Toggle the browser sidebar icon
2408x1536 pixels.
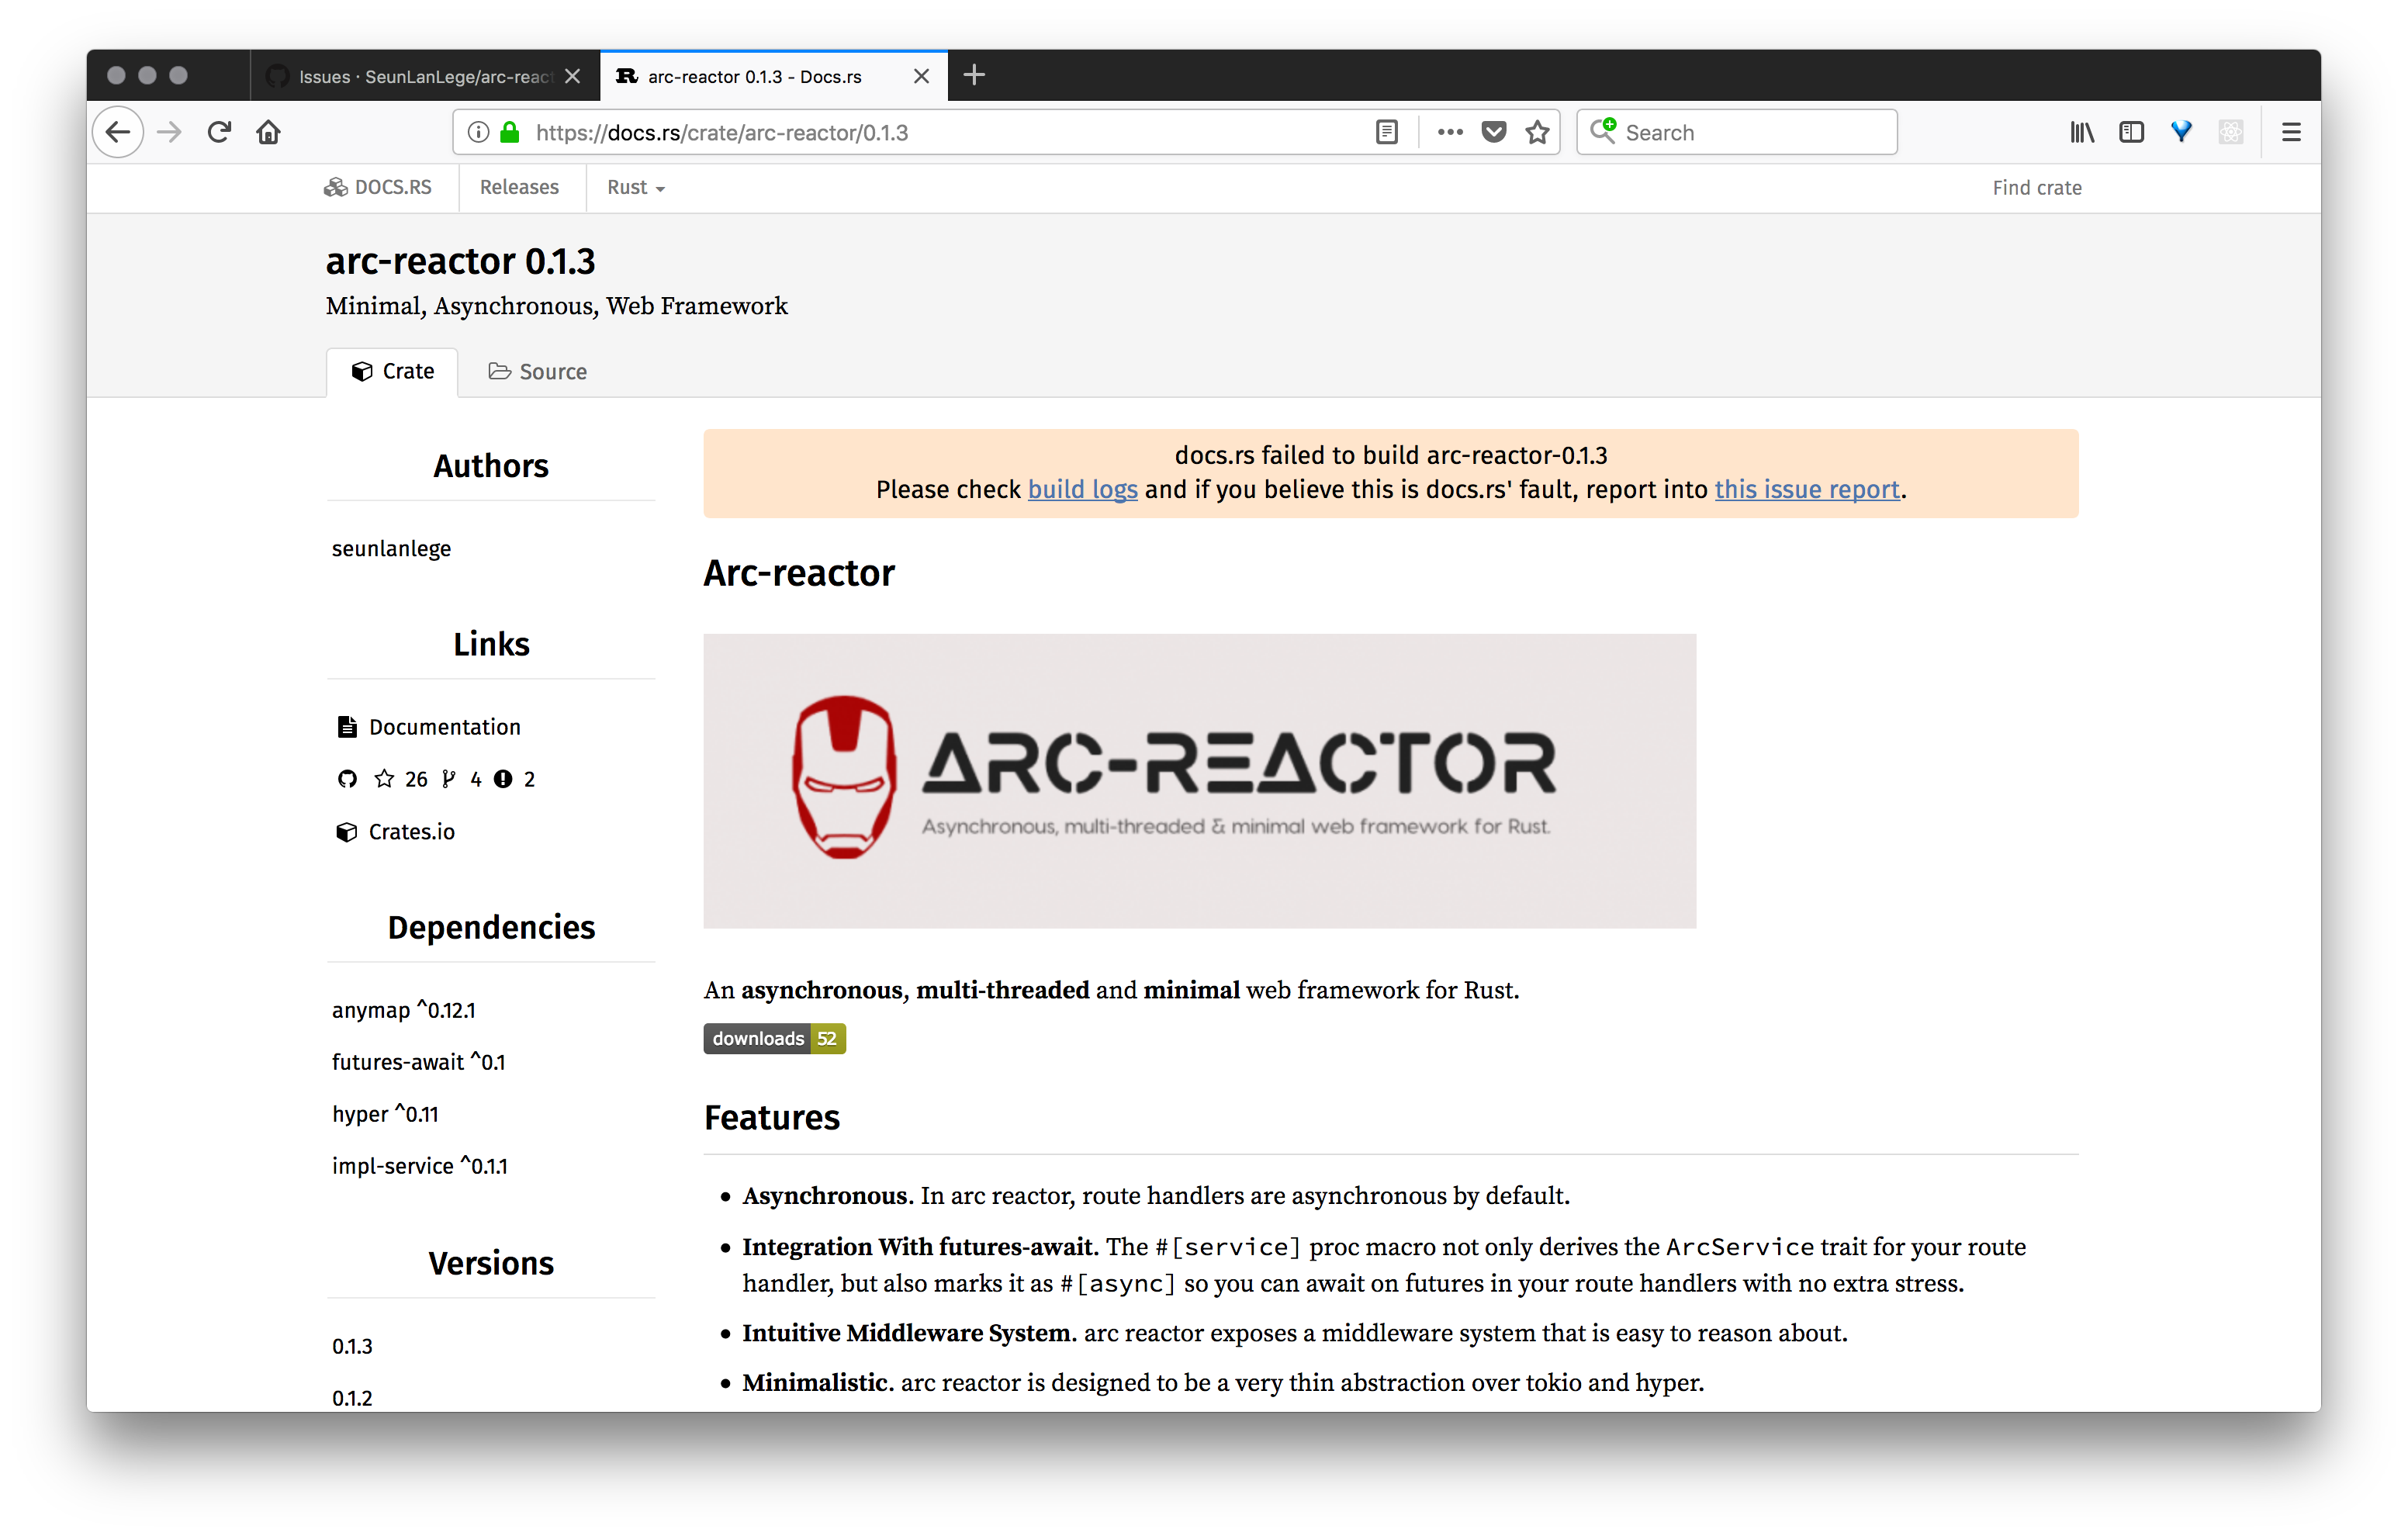click(2131, 131)
